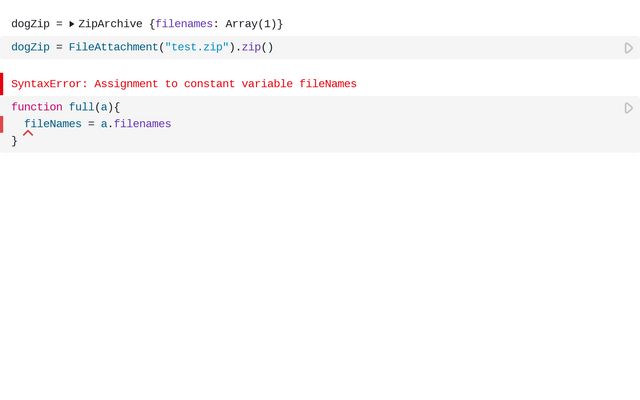Click the ZipArchive label in output
This screenshot has height=400, width=640.
coord(110,24)
